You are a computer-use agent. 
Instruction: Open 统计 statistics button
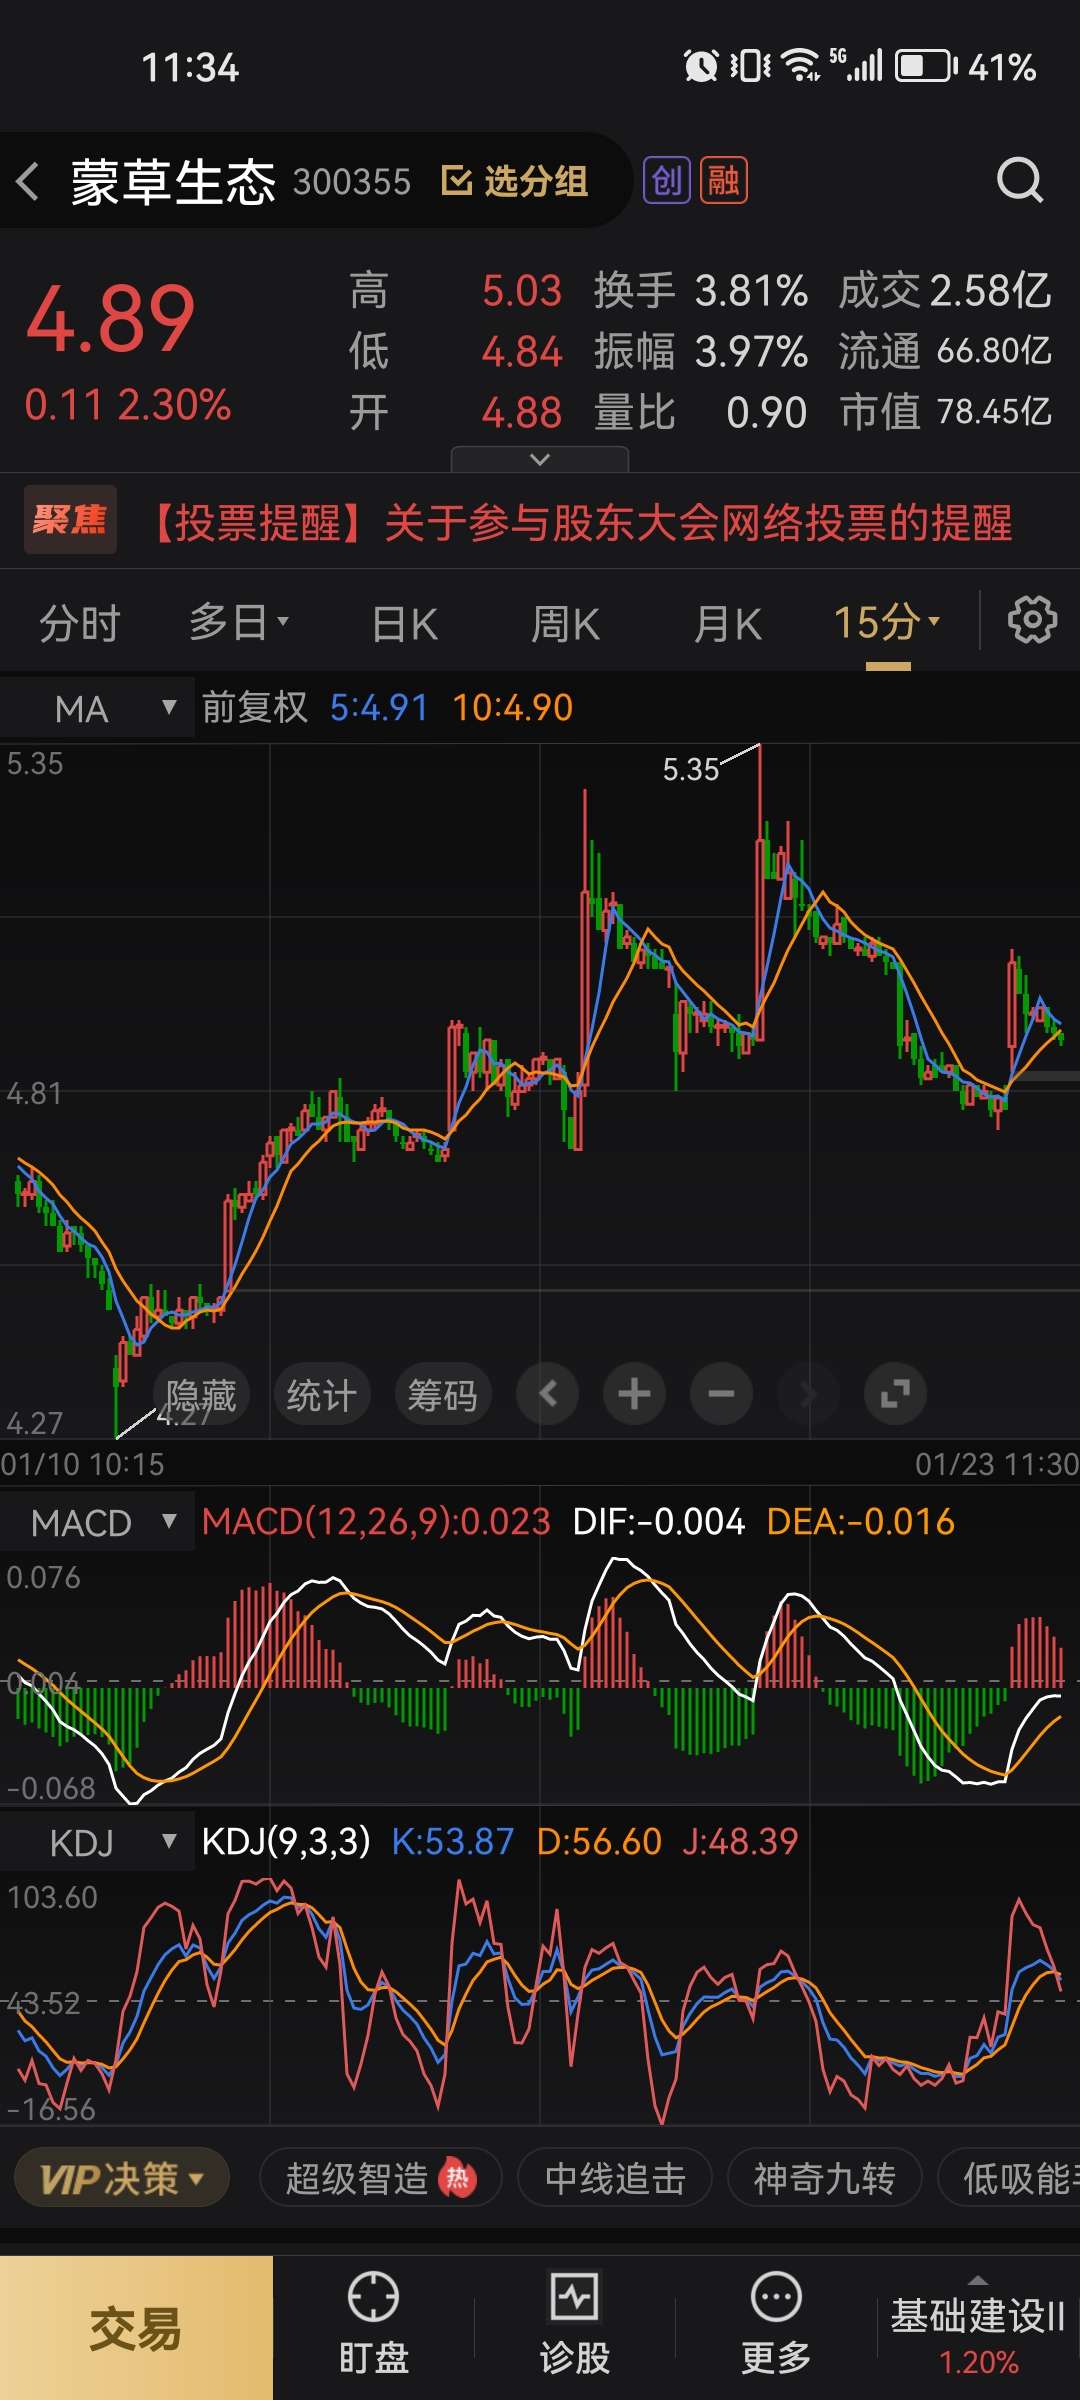tap(322, 1393)
